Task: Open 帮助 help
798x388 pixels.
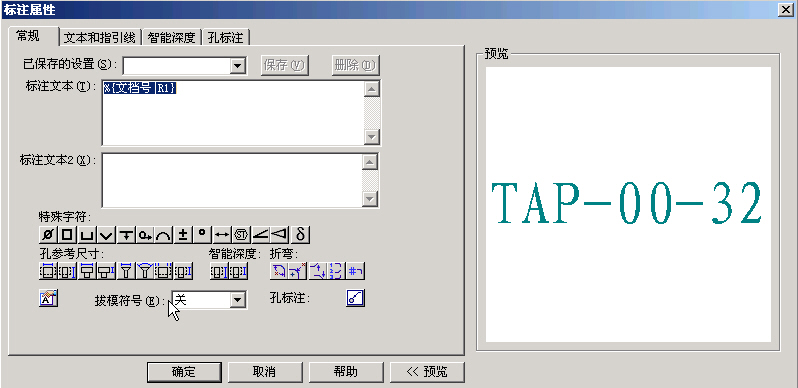Action: pos(346,372)
